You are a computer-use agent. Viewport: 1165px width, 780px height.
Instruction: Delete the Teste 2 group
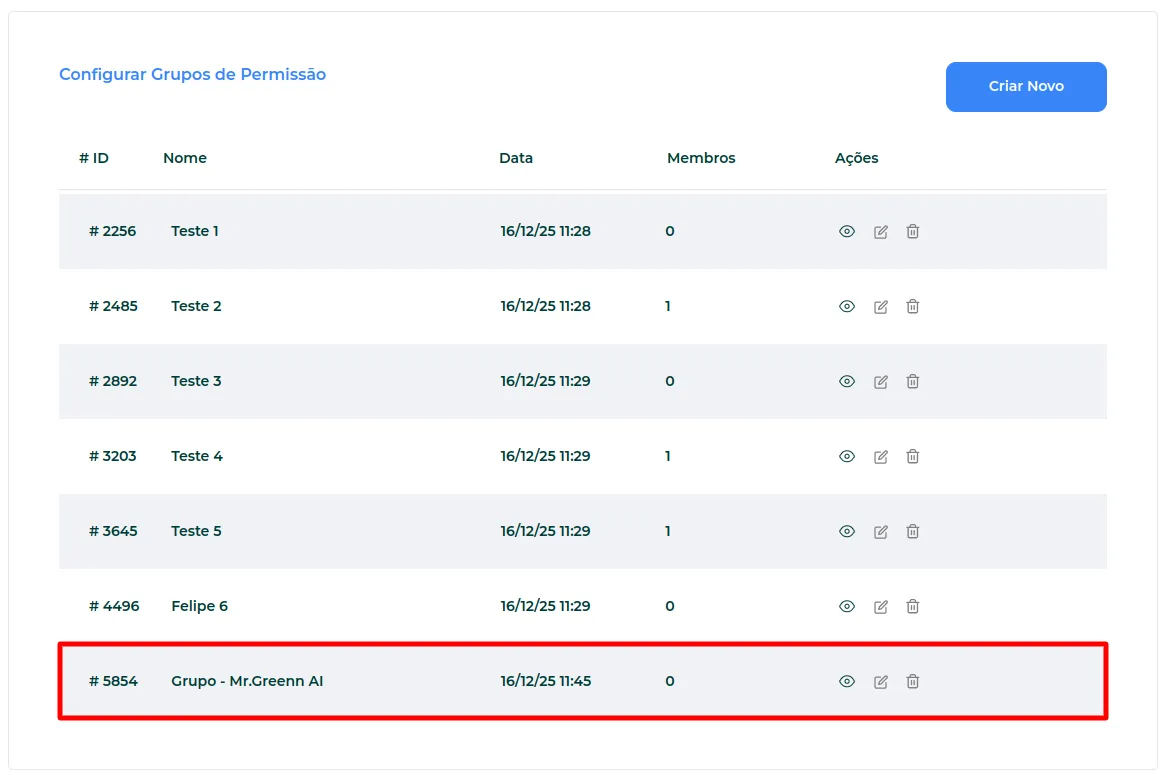point(912,307)
